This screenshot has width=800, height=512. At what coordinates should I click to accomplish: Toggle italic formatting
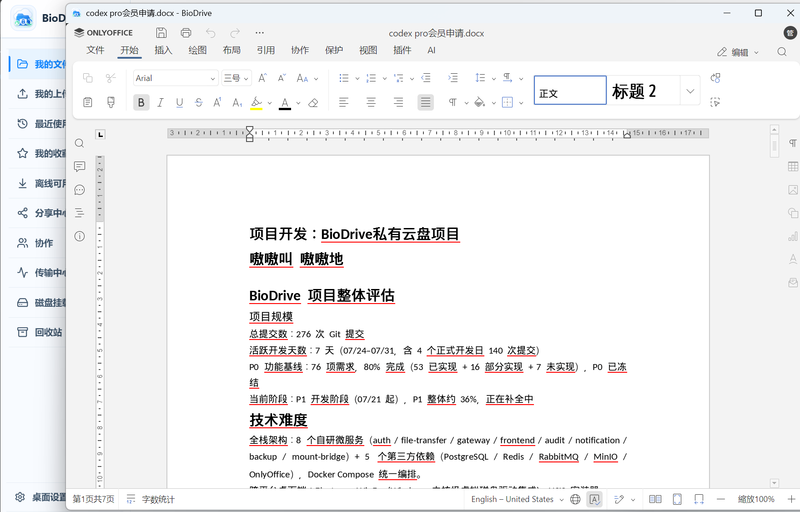[160, 103]
